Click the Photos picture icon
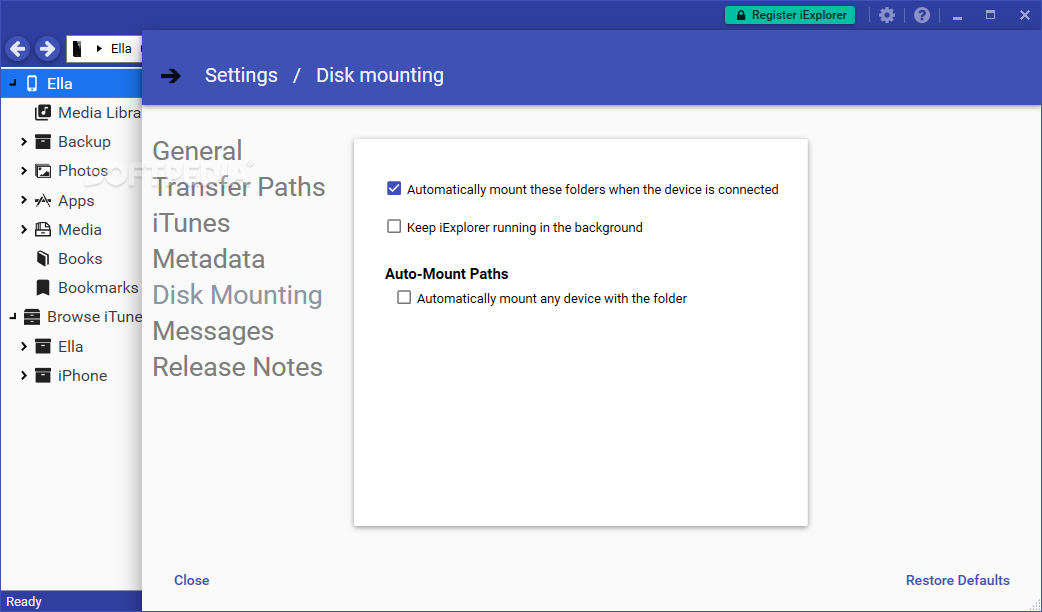The width and height of the screenshot is (1042, 612). coord(43,171)
